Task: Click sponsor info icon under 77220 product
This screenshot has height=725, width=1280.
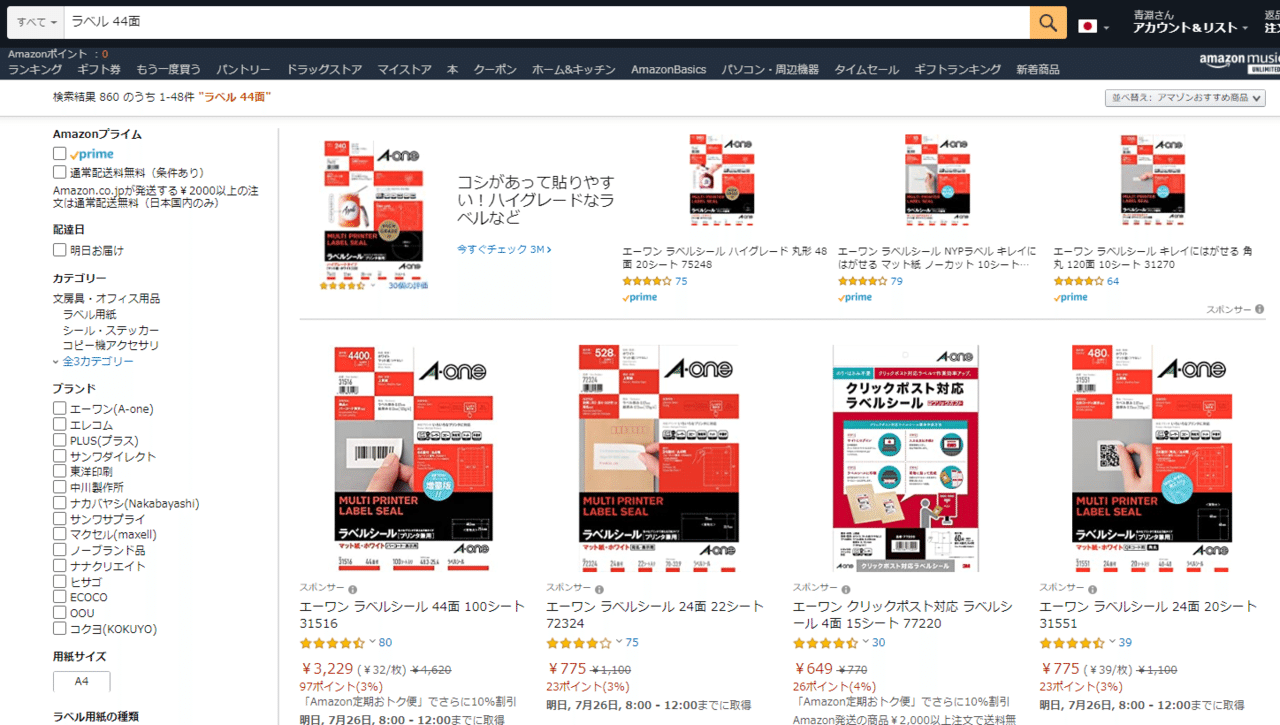Action: pos(846,590)
